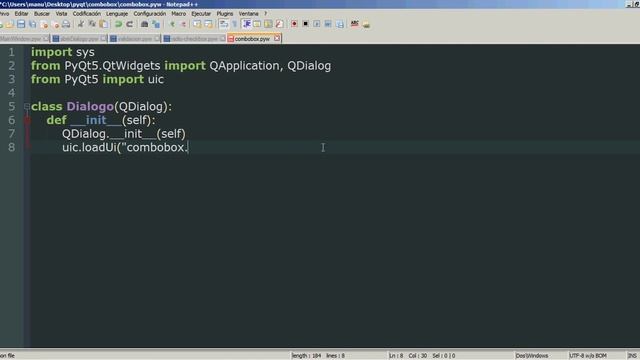Zoom in with the toolbar icon
Image resolution: width=640 pixels, height=360 pixels.
click(172, 24)
